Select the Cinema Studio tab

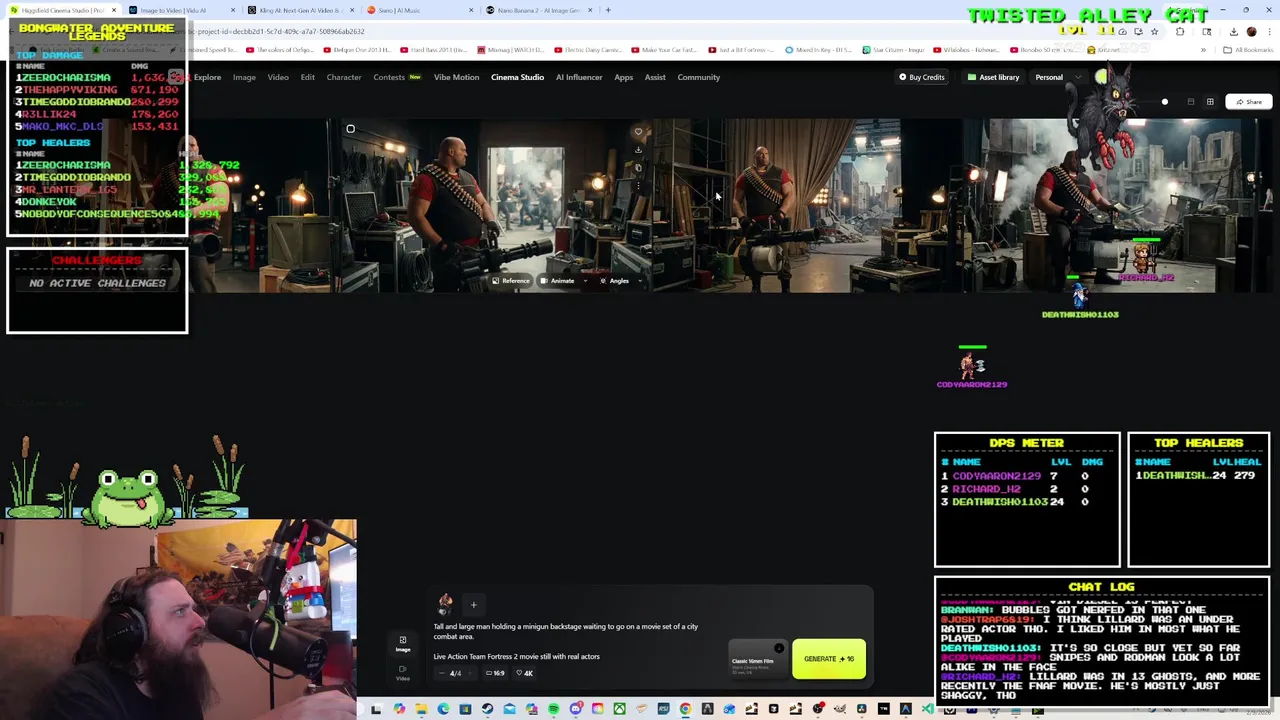pyautogui.click(x=517, y=77)
